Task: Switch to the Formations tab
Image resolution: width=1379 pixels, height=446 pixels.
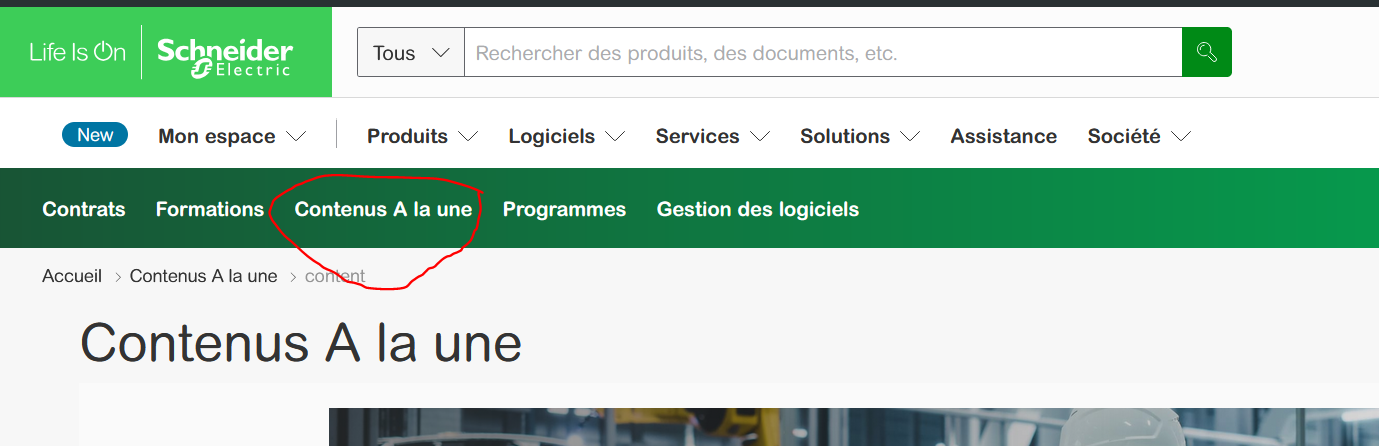Action: tap(210, 209)
